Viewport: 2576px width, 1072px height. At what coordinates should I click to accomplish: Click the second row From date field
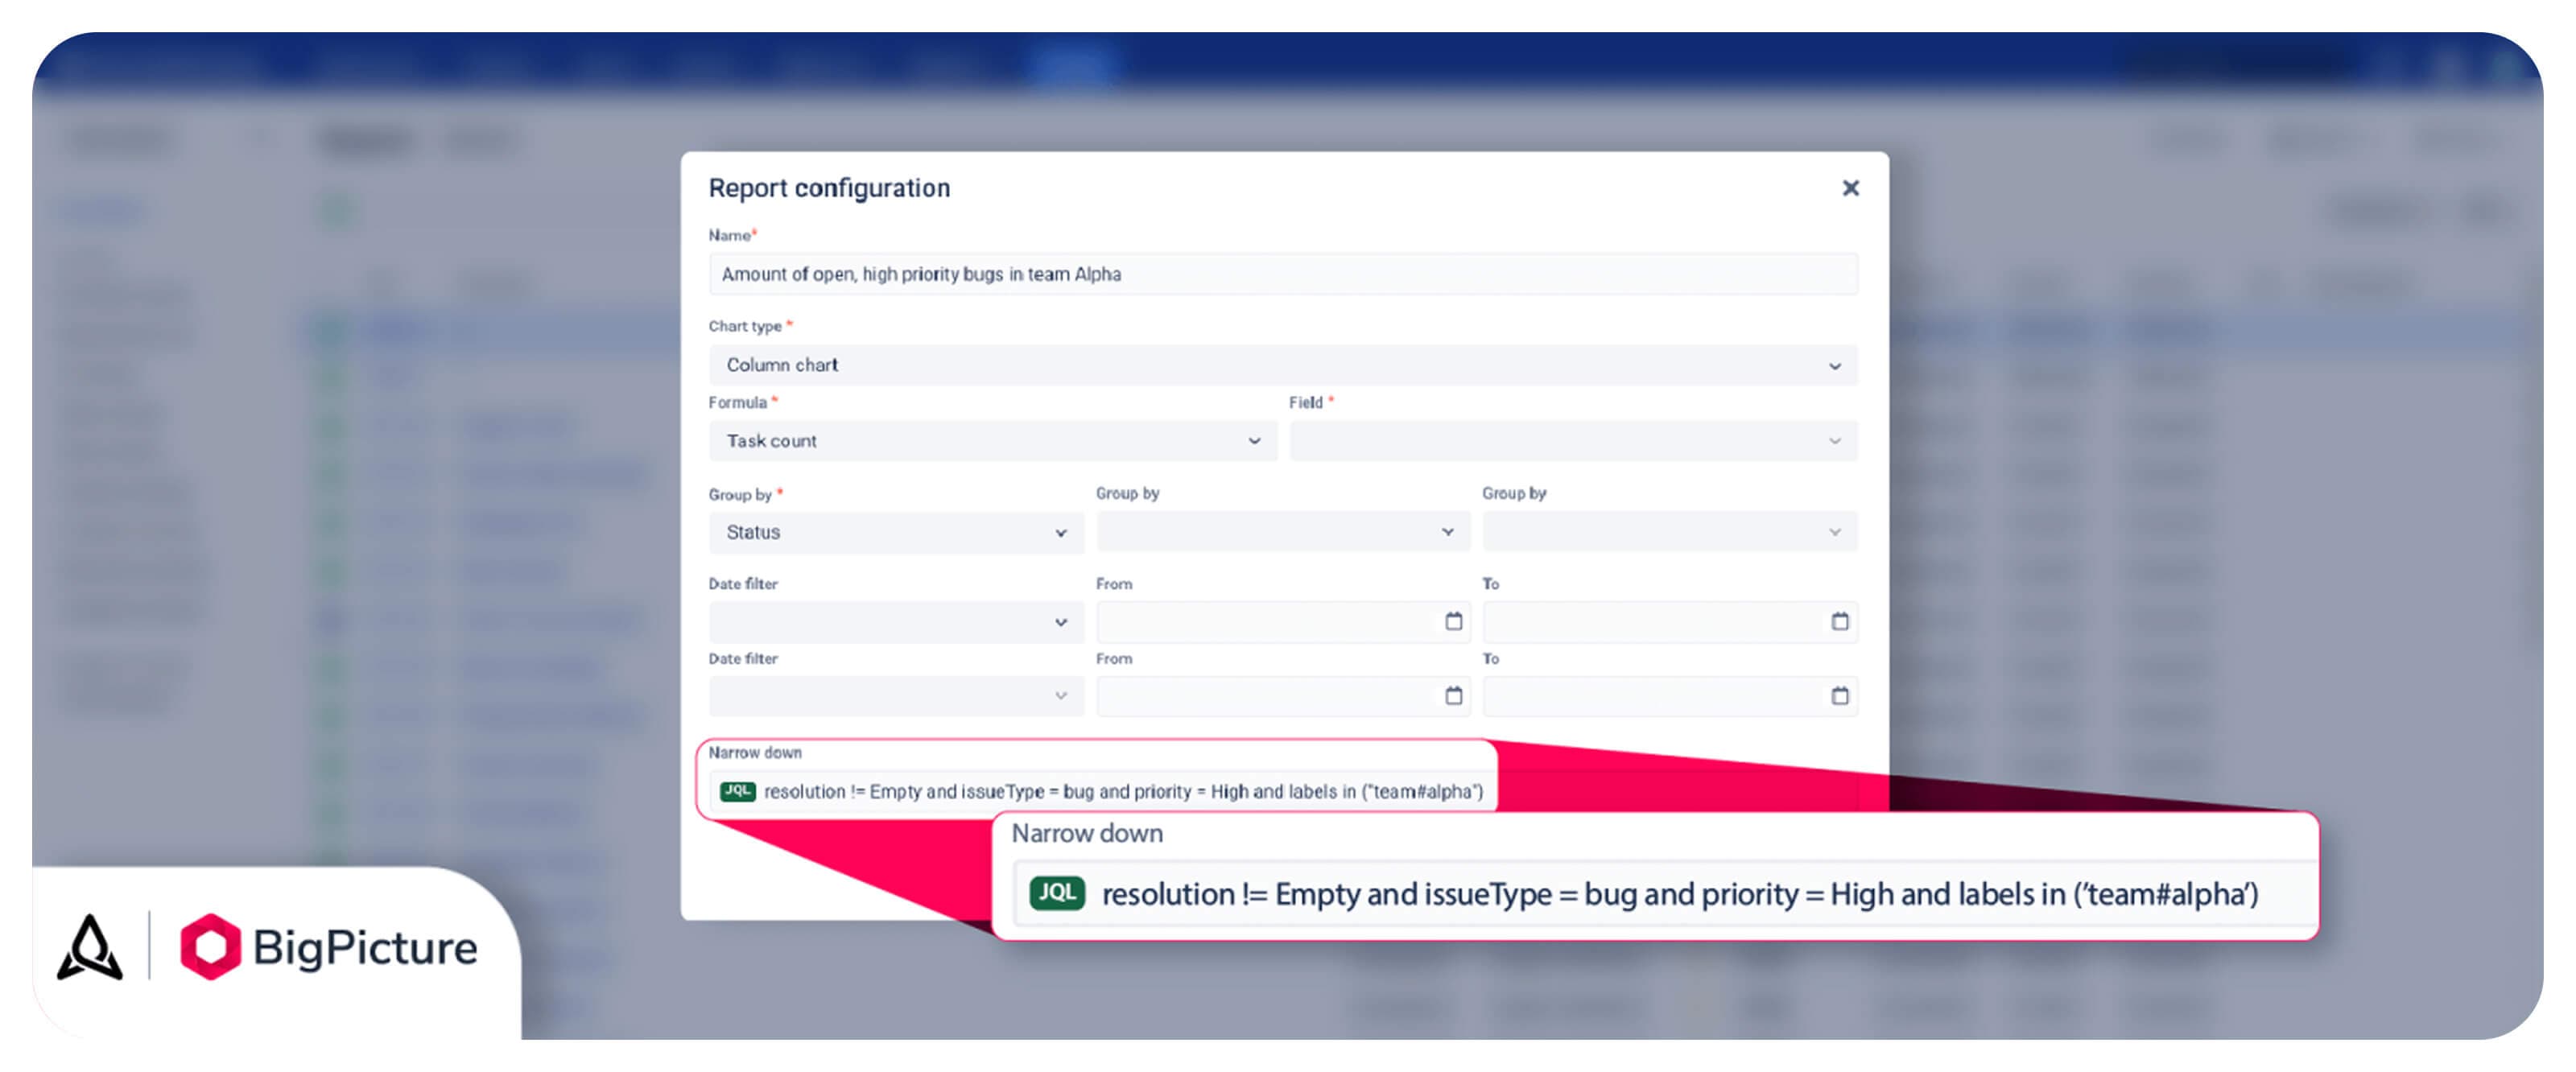[x=1283, y=696]
